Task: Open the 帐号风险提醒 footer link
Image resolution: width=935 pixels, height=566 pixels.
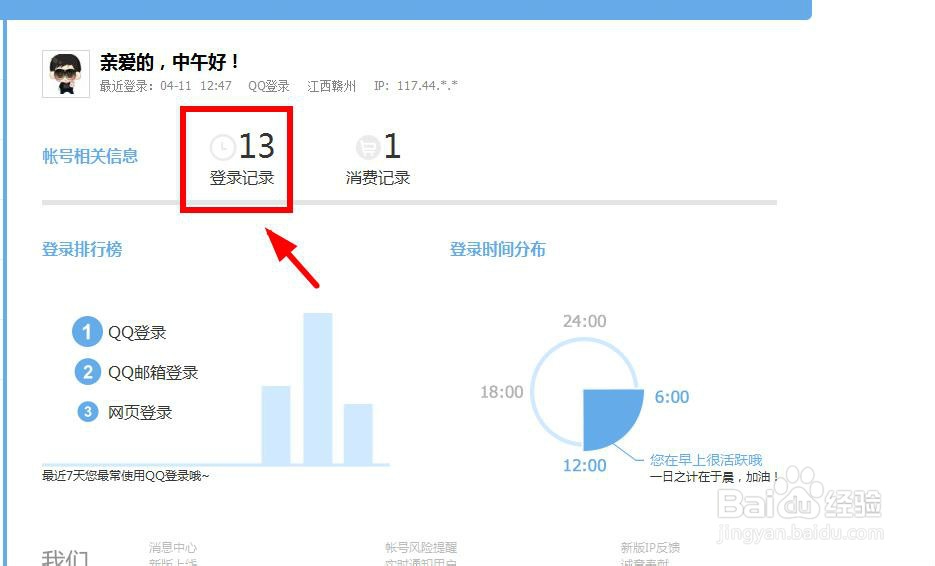Action: click(x=421, y=548)
